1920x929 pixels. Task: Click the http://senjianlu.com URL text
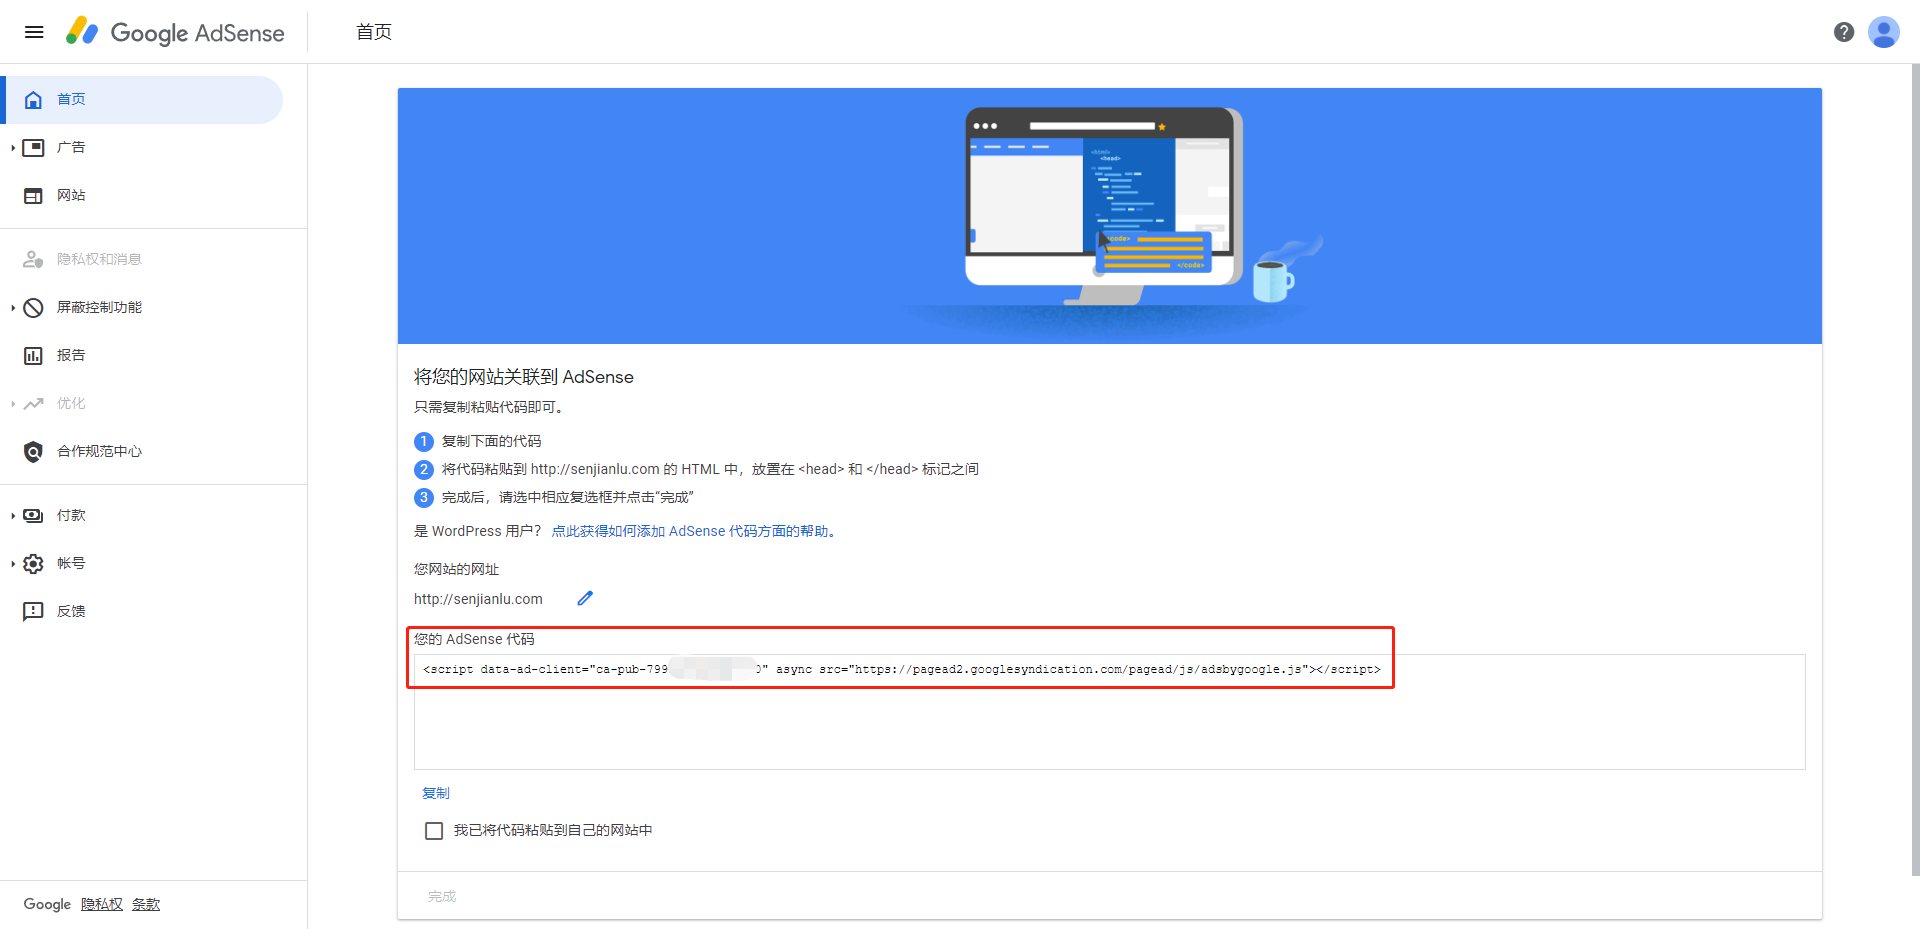coord(478,599)
